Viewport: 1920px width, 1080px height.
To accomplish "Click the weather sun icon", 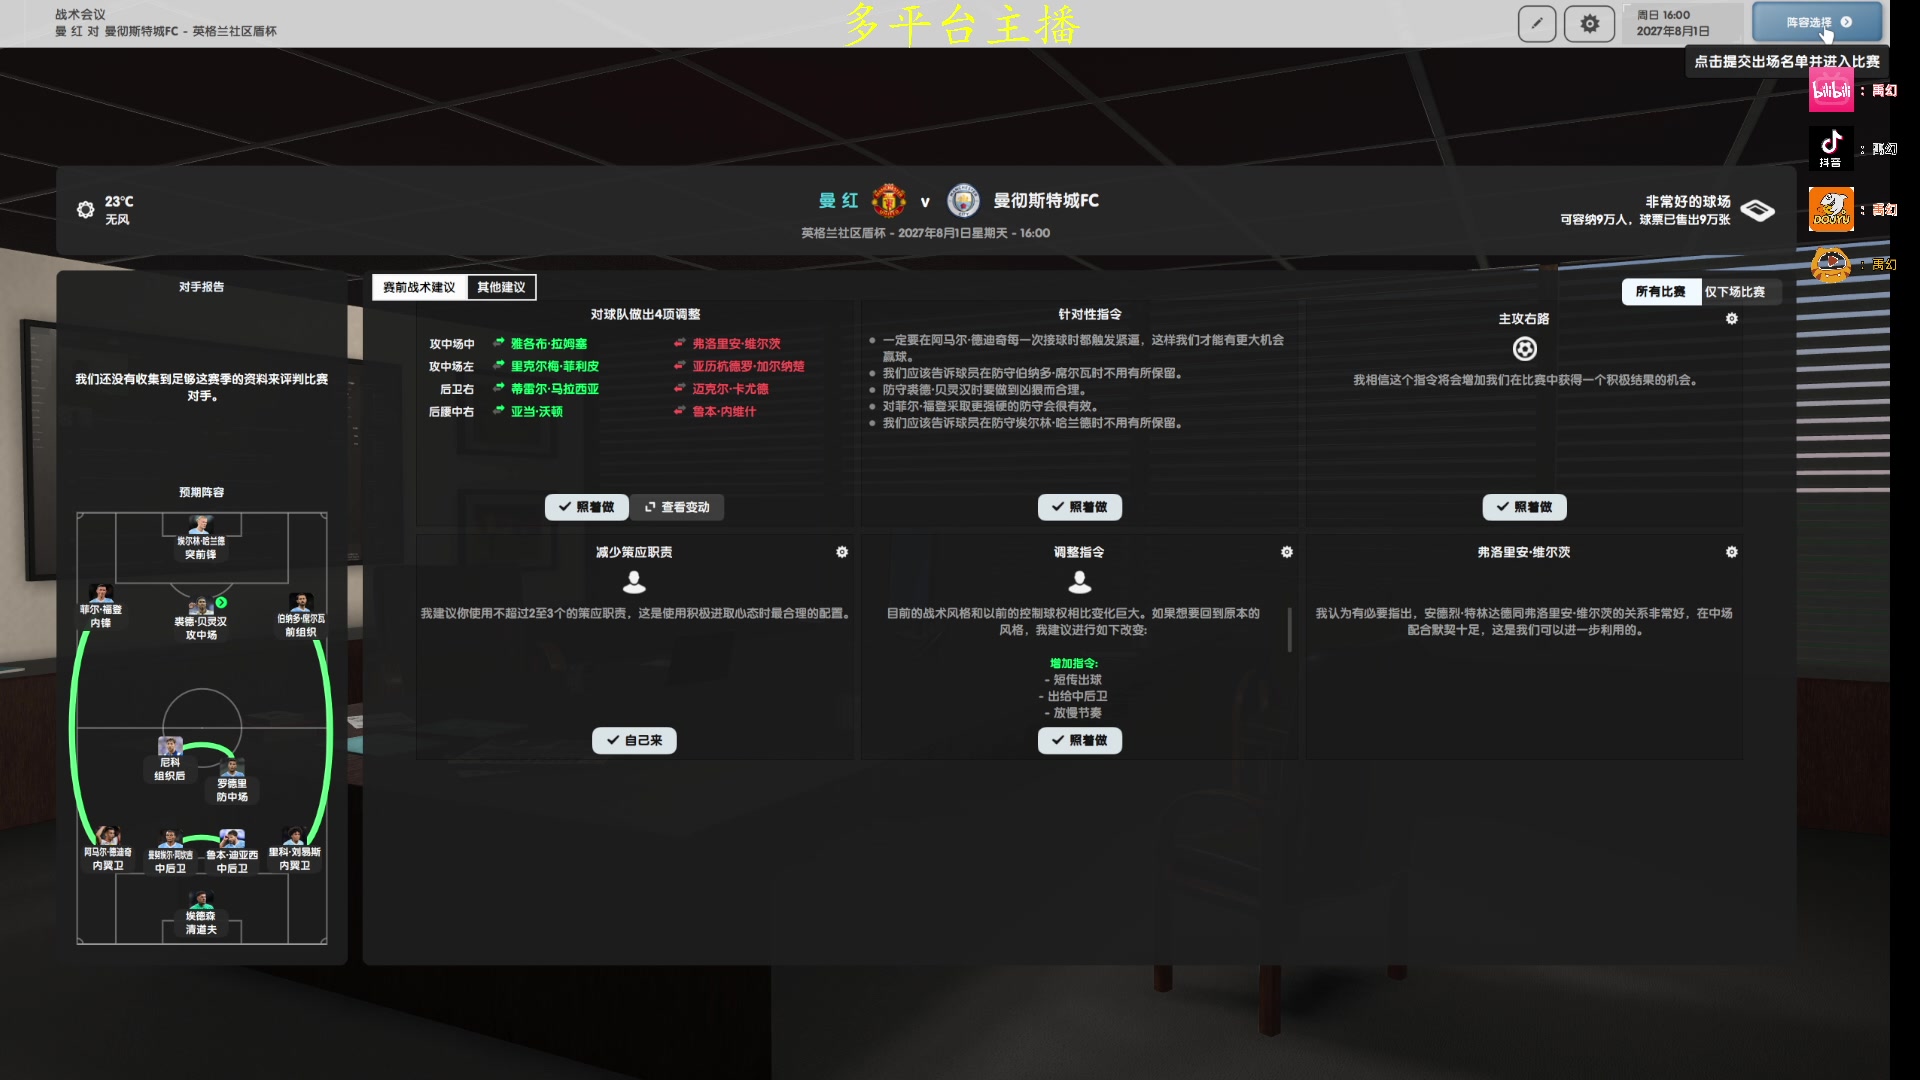I will click(x=86, y=210).
